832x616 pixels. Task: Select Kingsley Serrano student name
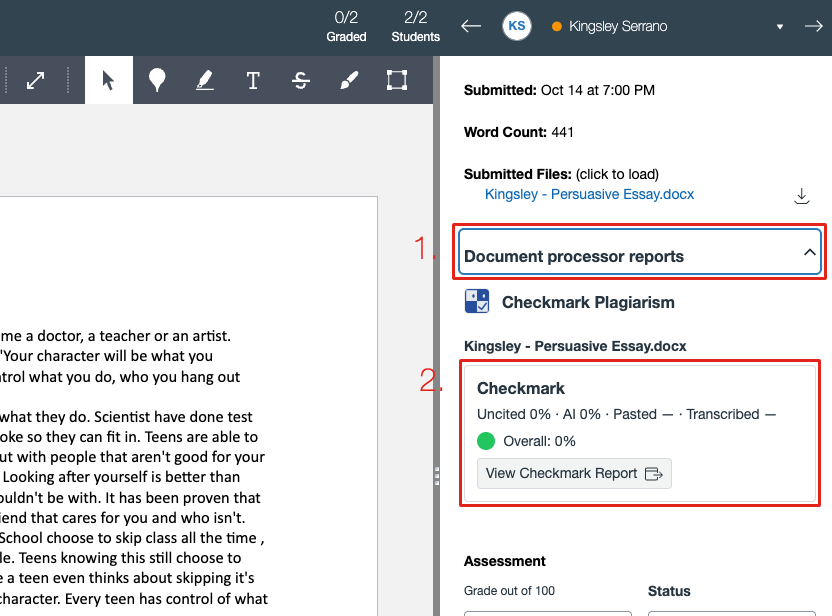coord(618,27)
